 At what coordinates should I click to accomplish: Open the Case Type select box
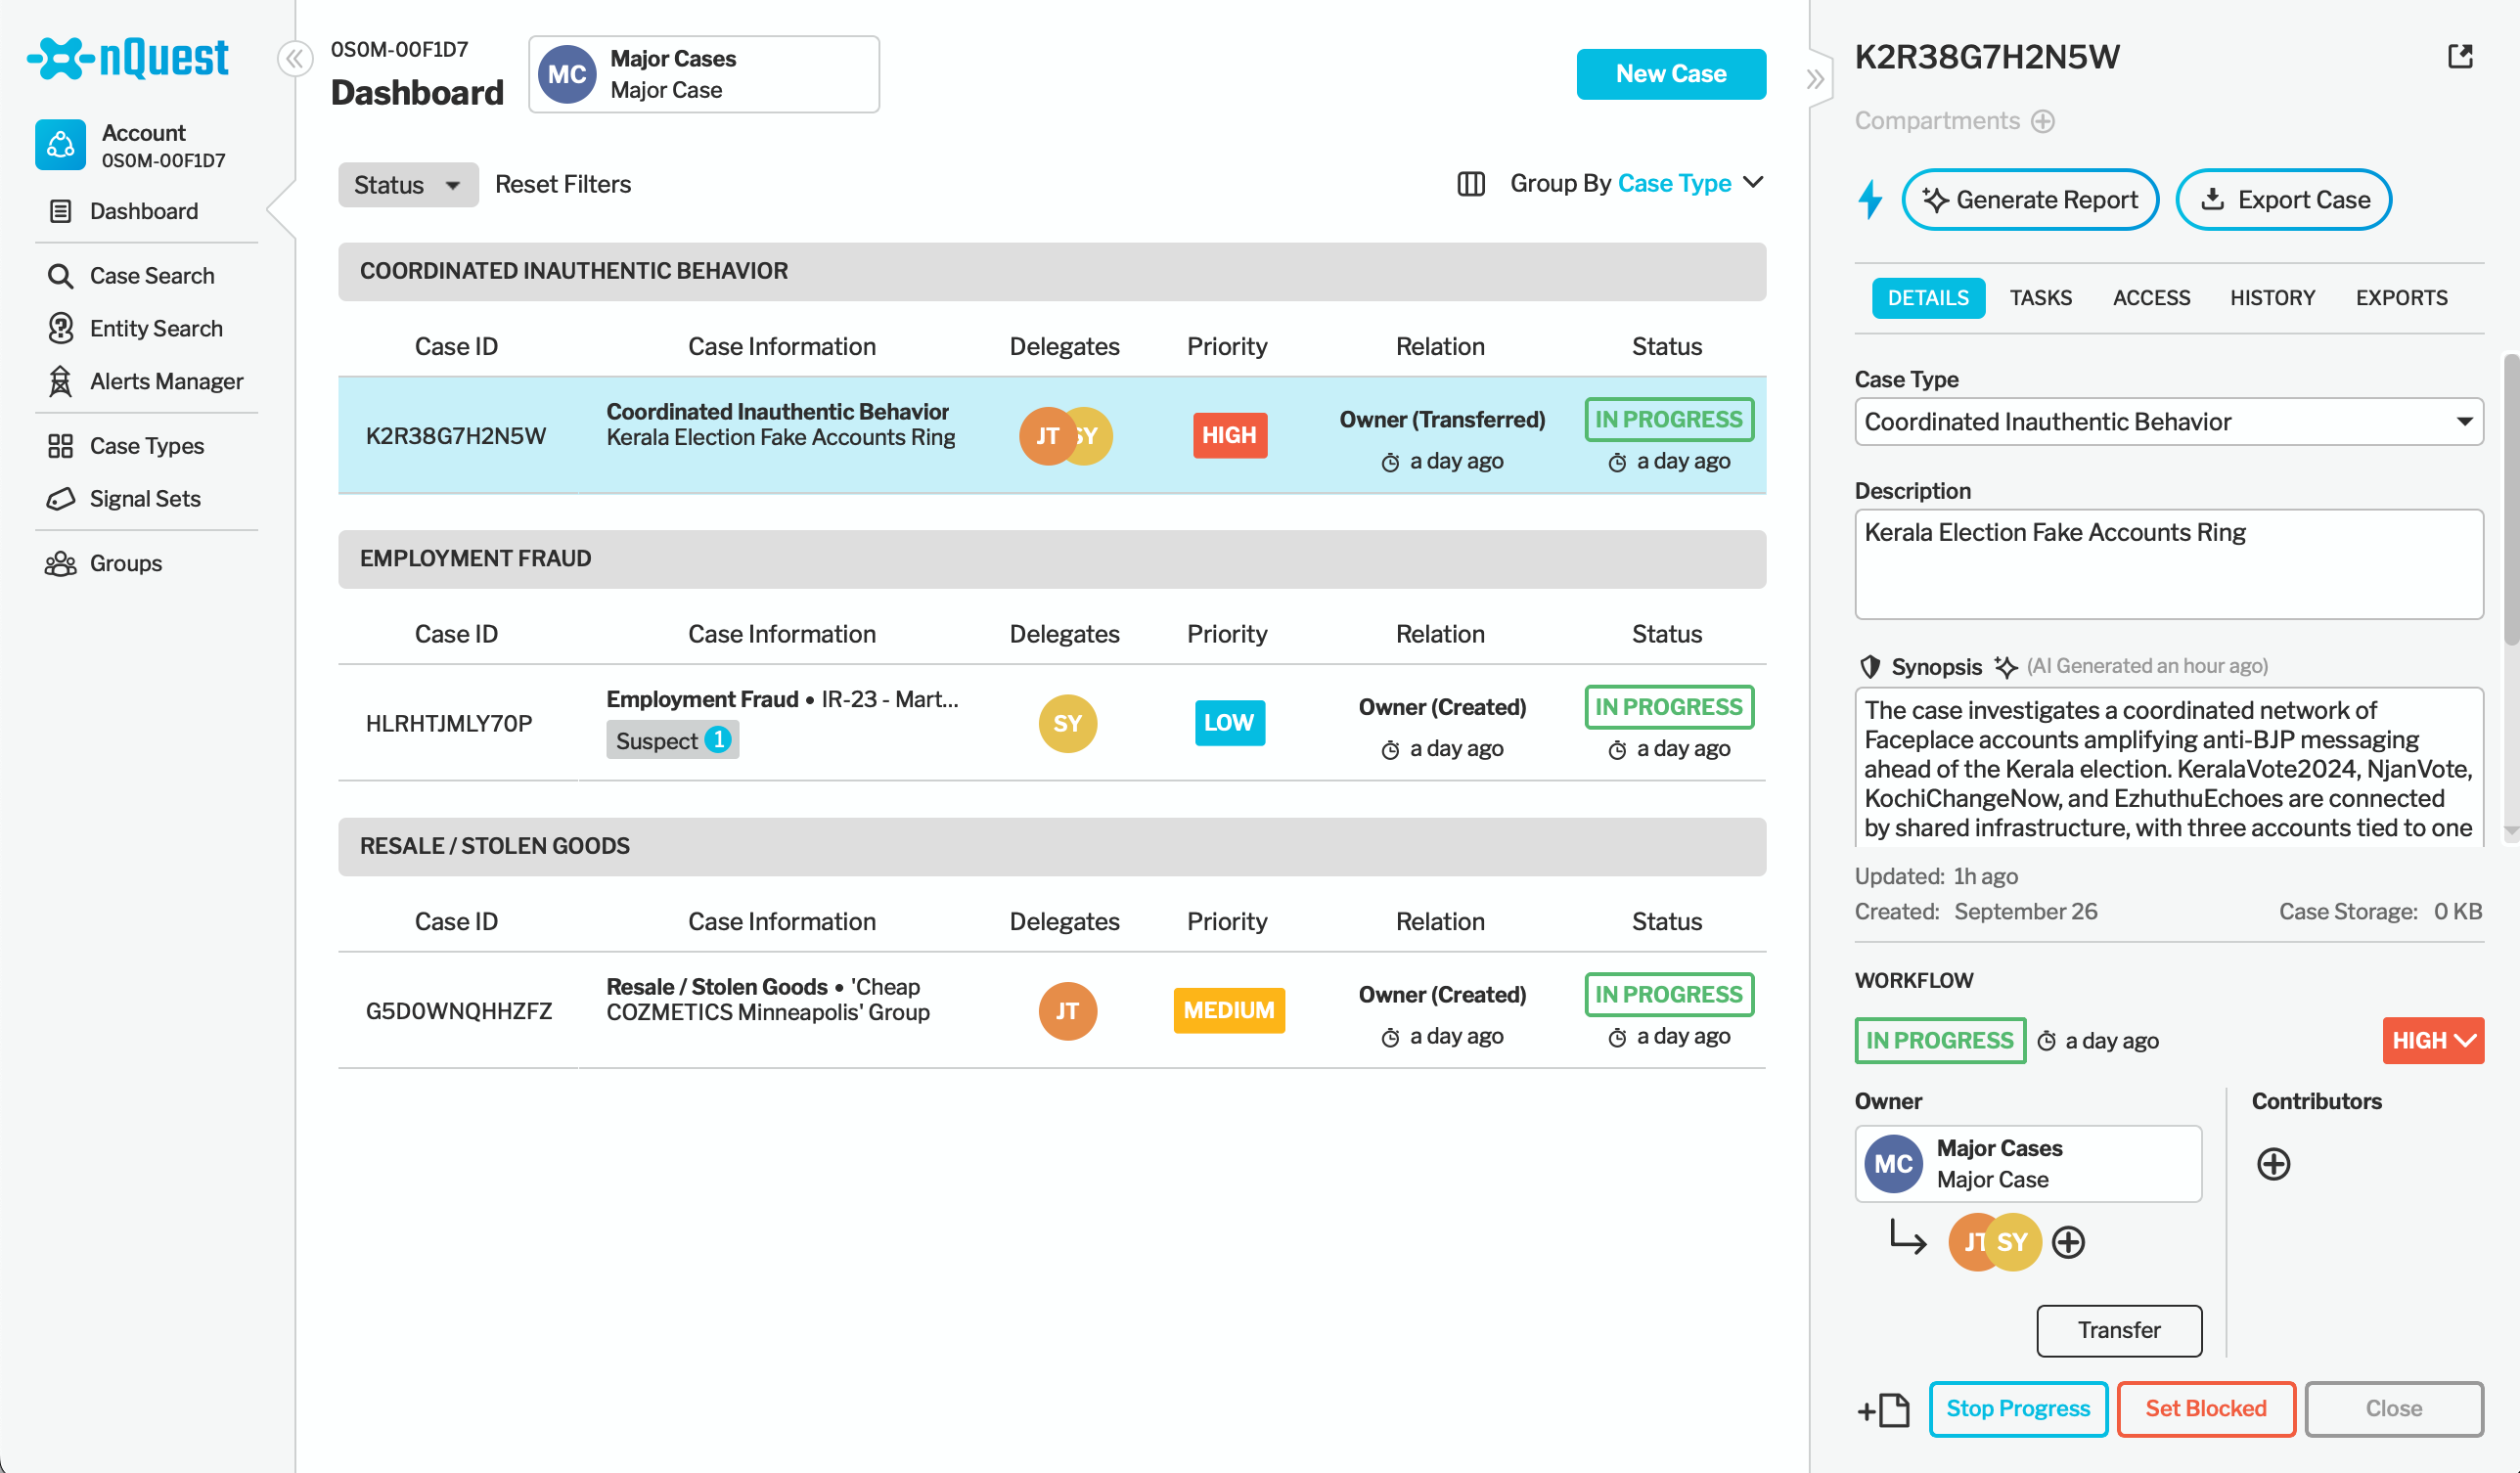[x=2168, y=422]
